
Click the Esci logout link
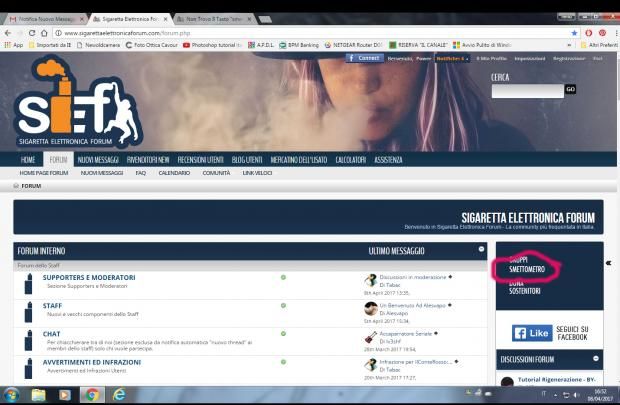click(597, 59)
